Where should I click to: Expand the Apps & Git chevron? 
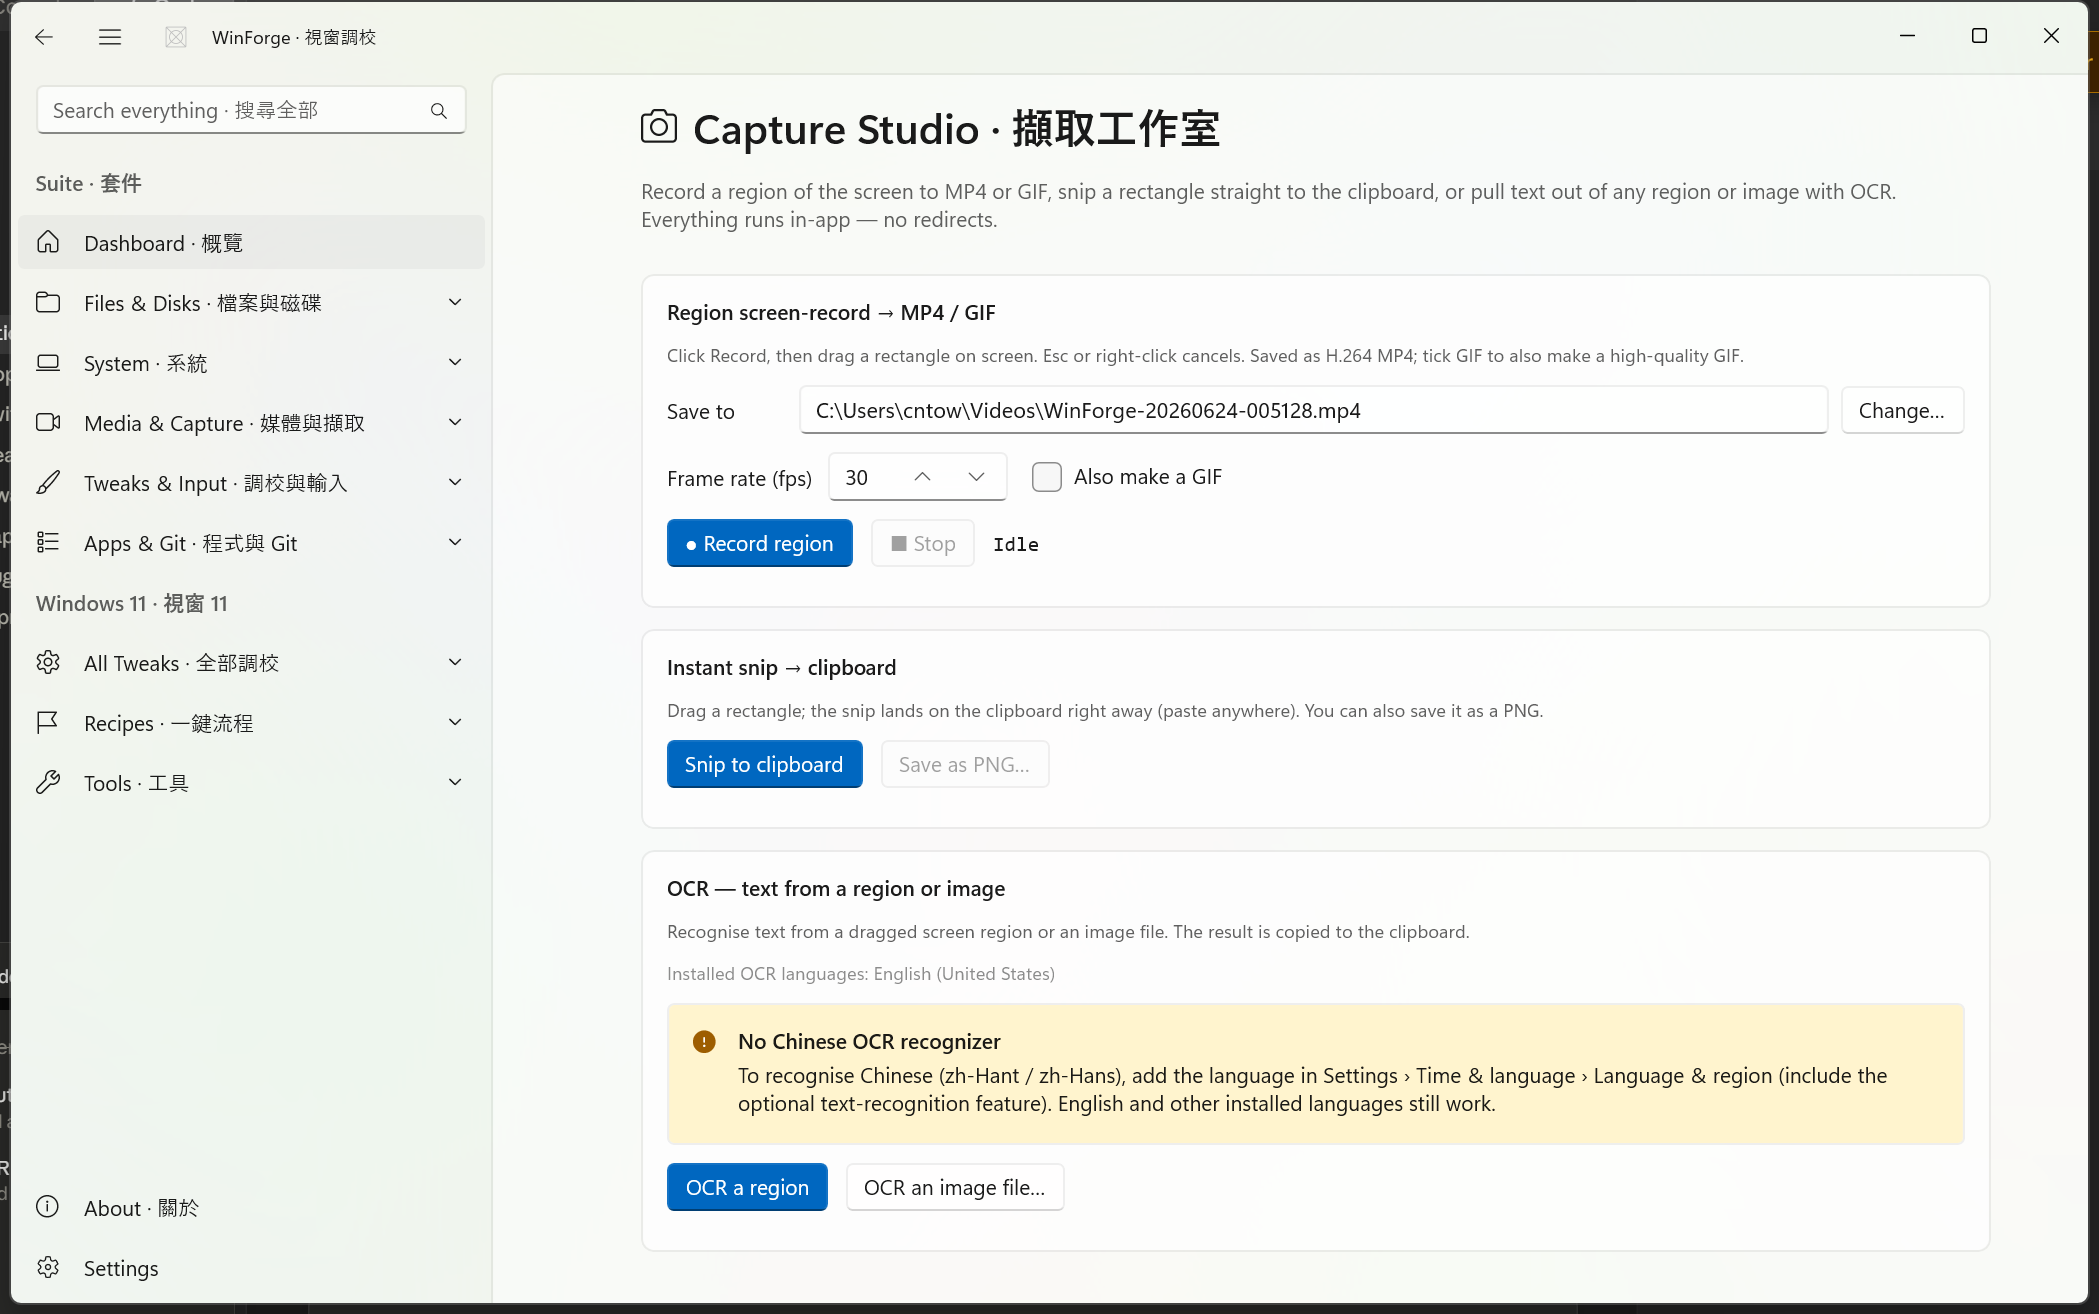tap(455, 542)
